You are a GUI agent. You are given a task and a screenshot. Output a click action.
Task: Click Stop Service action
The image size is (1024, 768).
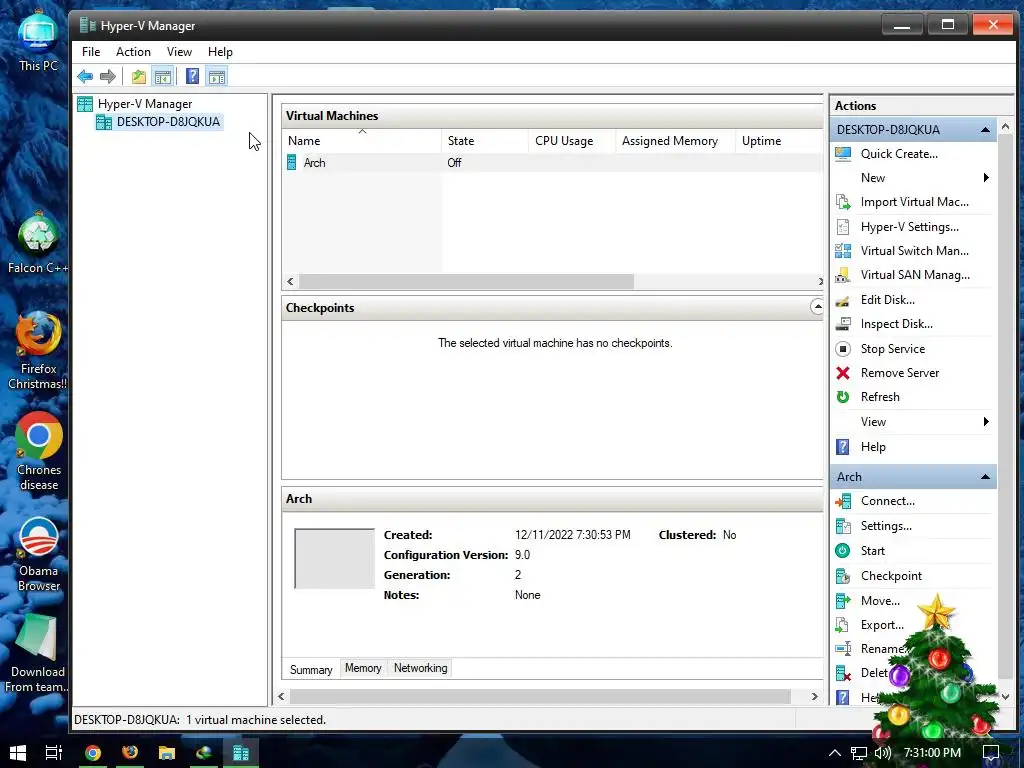pos(892,349)
